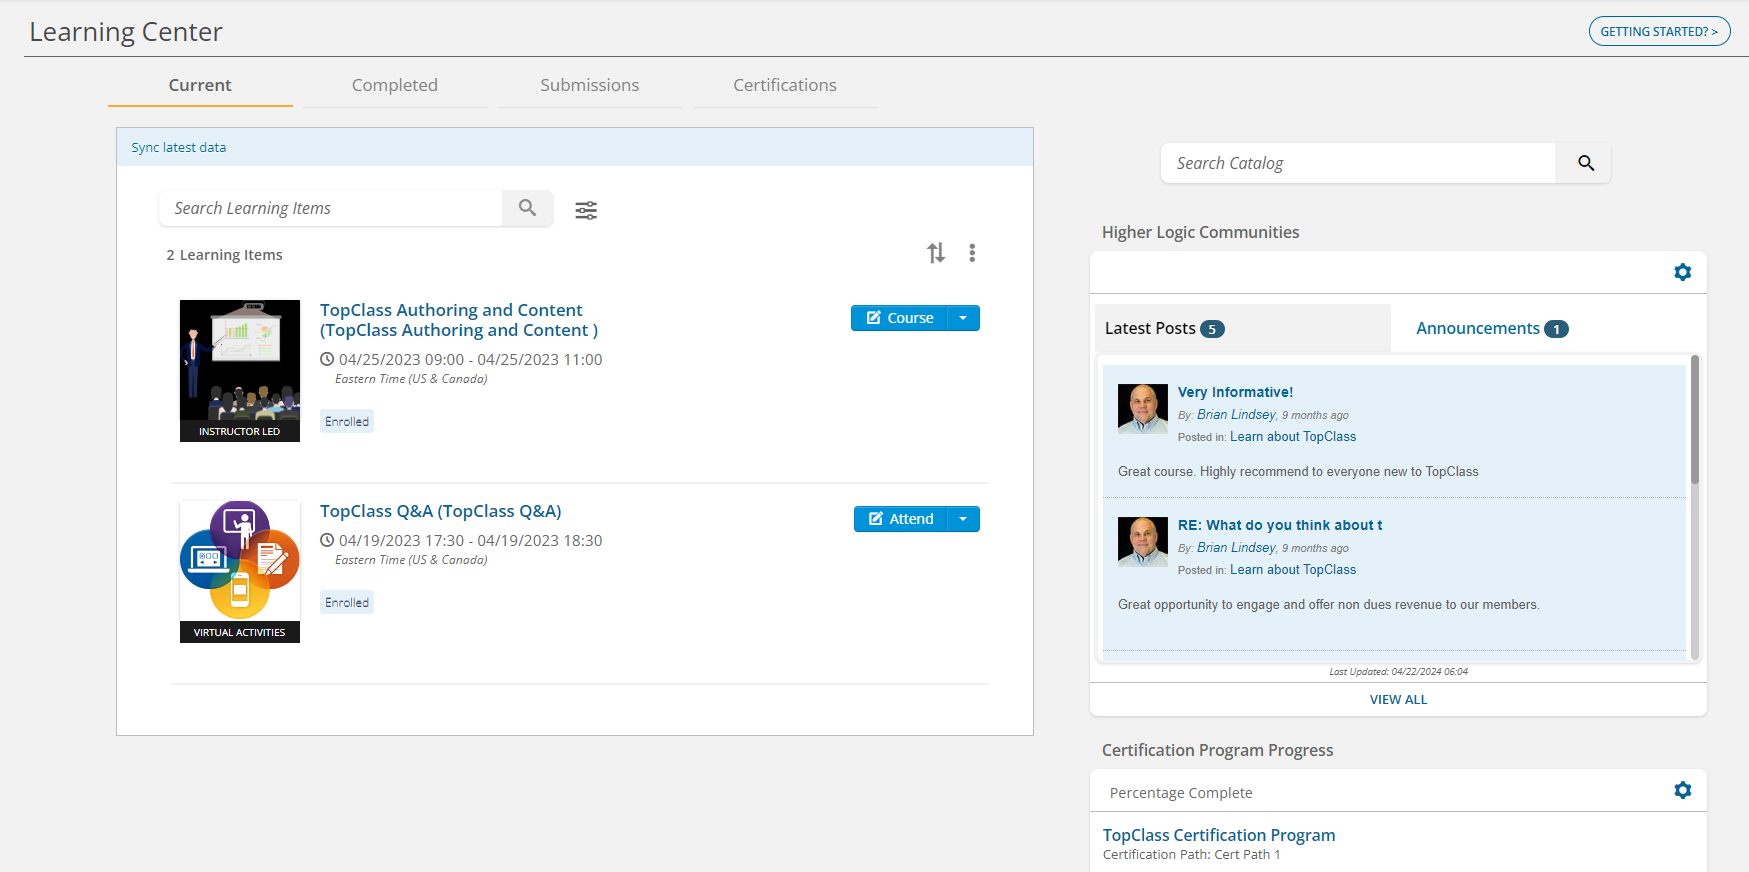Open the filter sliders icon
Viewport: 1749px width, 872px height.
586,210
